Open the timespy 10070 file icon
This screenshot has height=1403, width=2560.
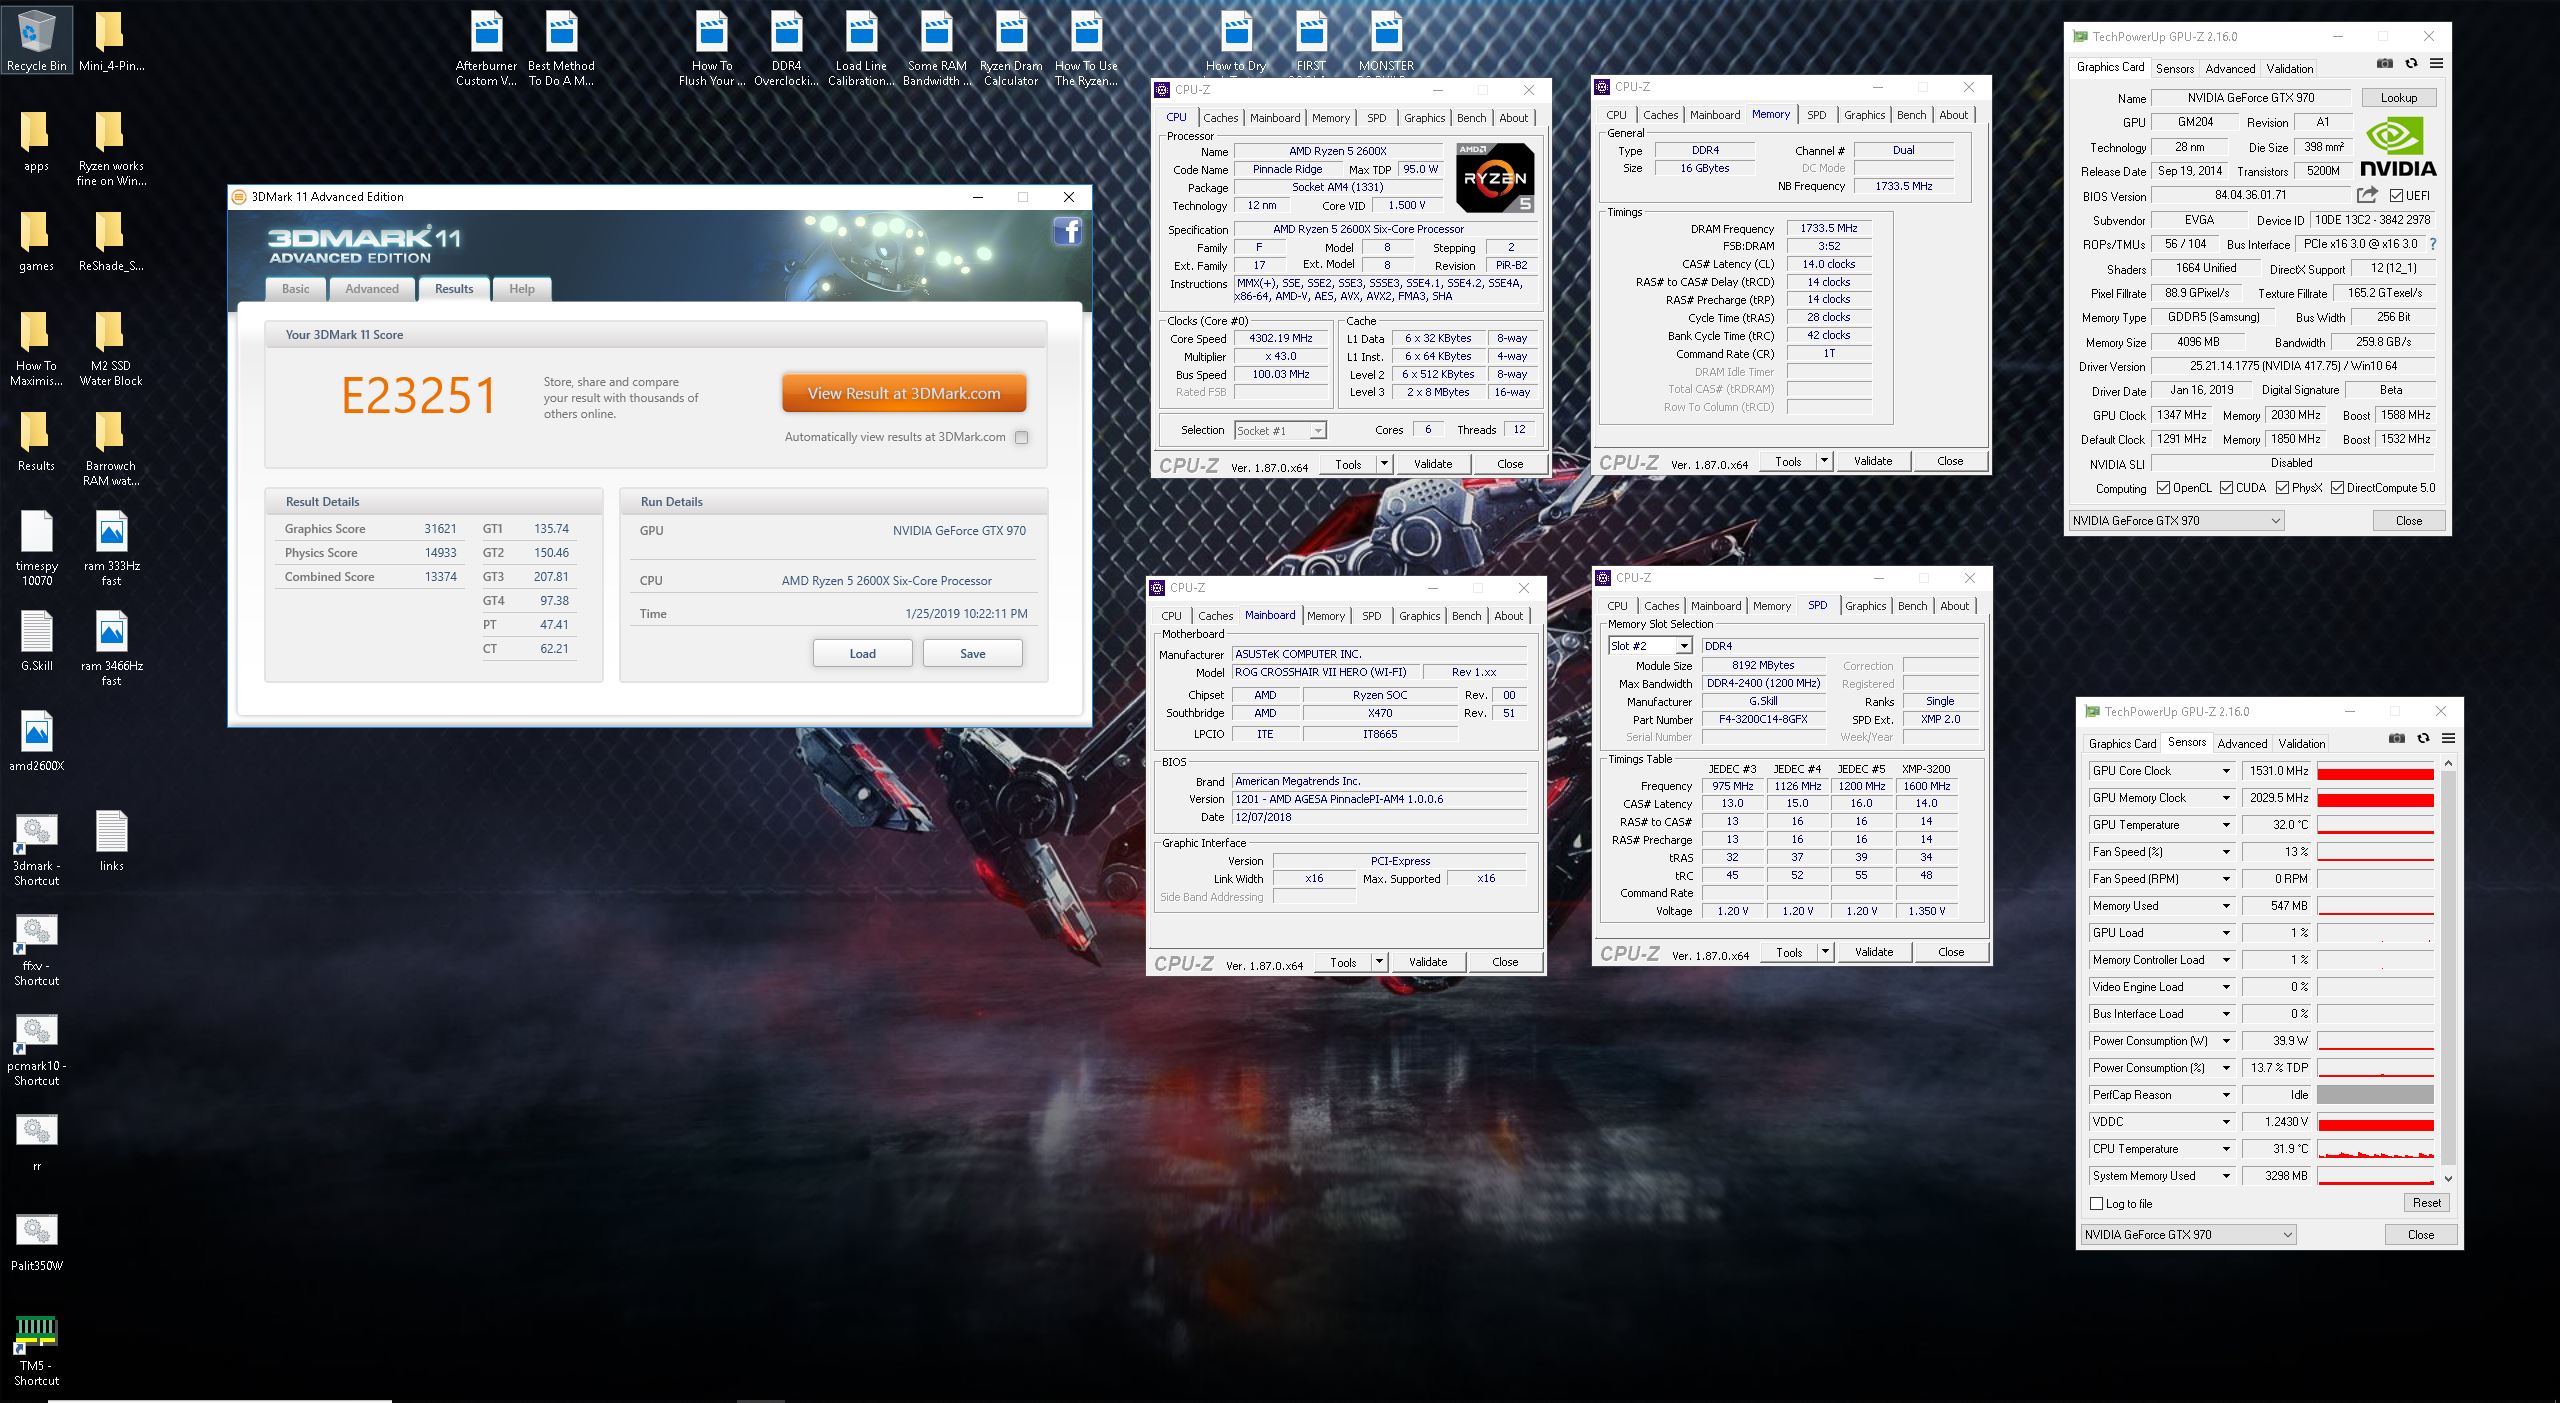click(x=37, y=548)
